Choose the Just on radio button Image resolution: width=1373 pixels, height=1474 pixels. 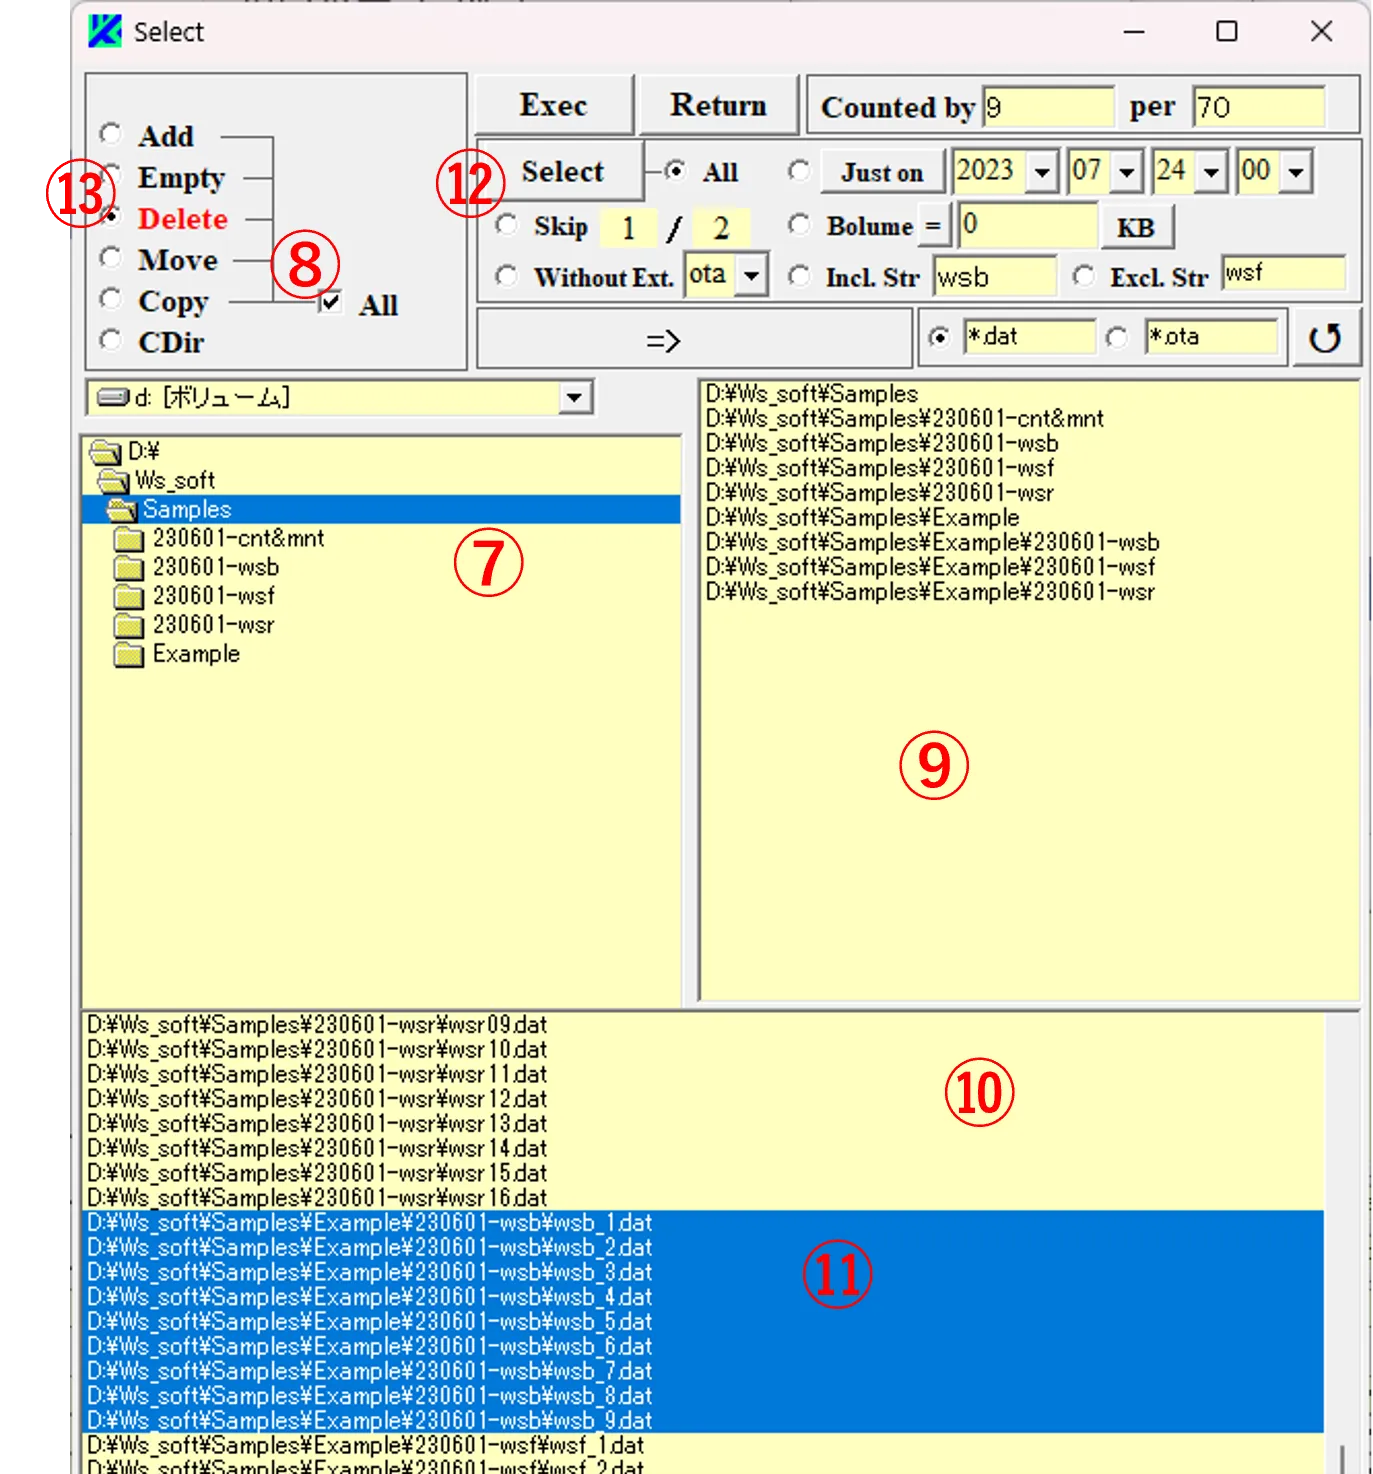pos(798,171)
